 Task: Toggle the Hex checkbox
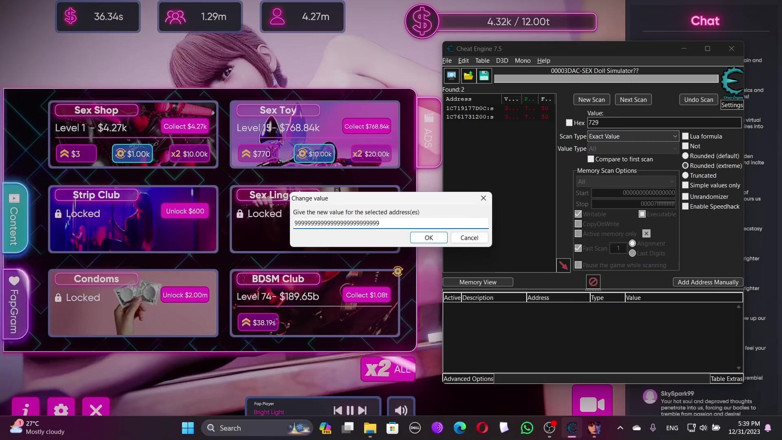569,123
